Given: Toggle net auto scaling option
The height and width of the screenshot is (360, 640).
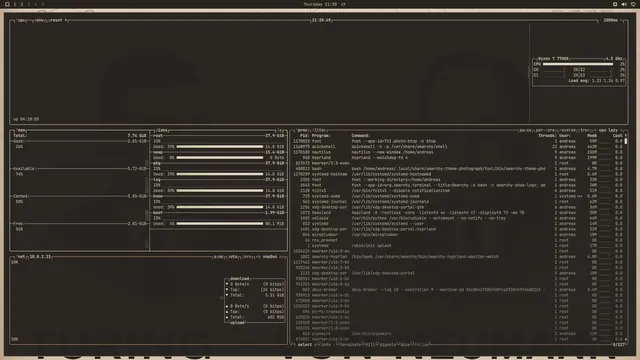Looking at the screenshot, I should (x=233, y=257).
